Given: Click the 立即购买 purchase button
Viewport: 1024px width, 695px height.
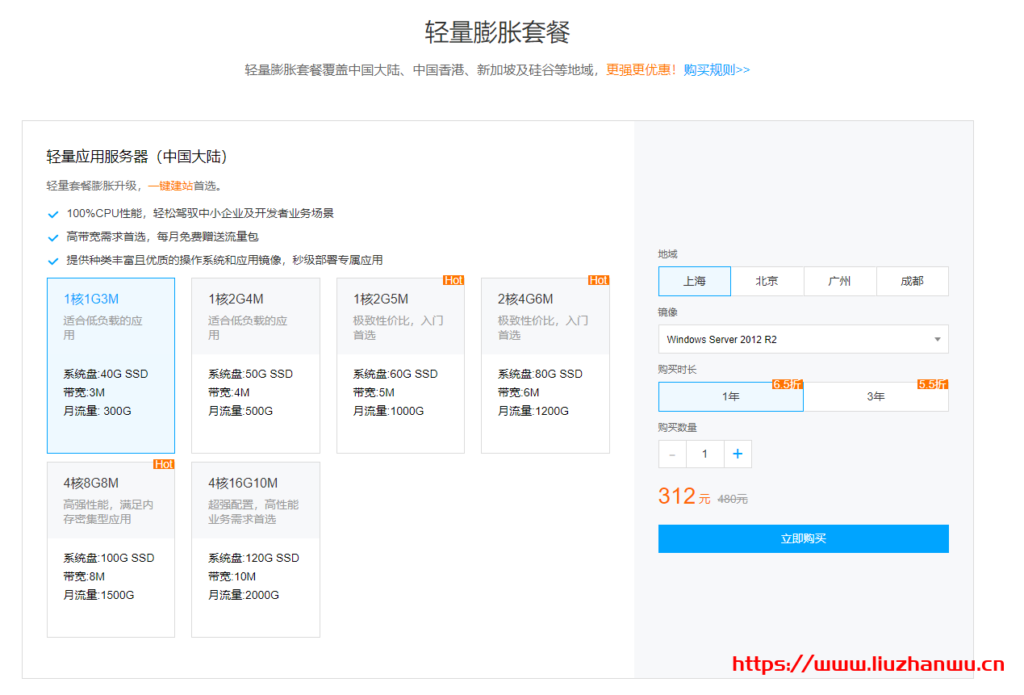Looking at the screenshot, I should 802,538.
